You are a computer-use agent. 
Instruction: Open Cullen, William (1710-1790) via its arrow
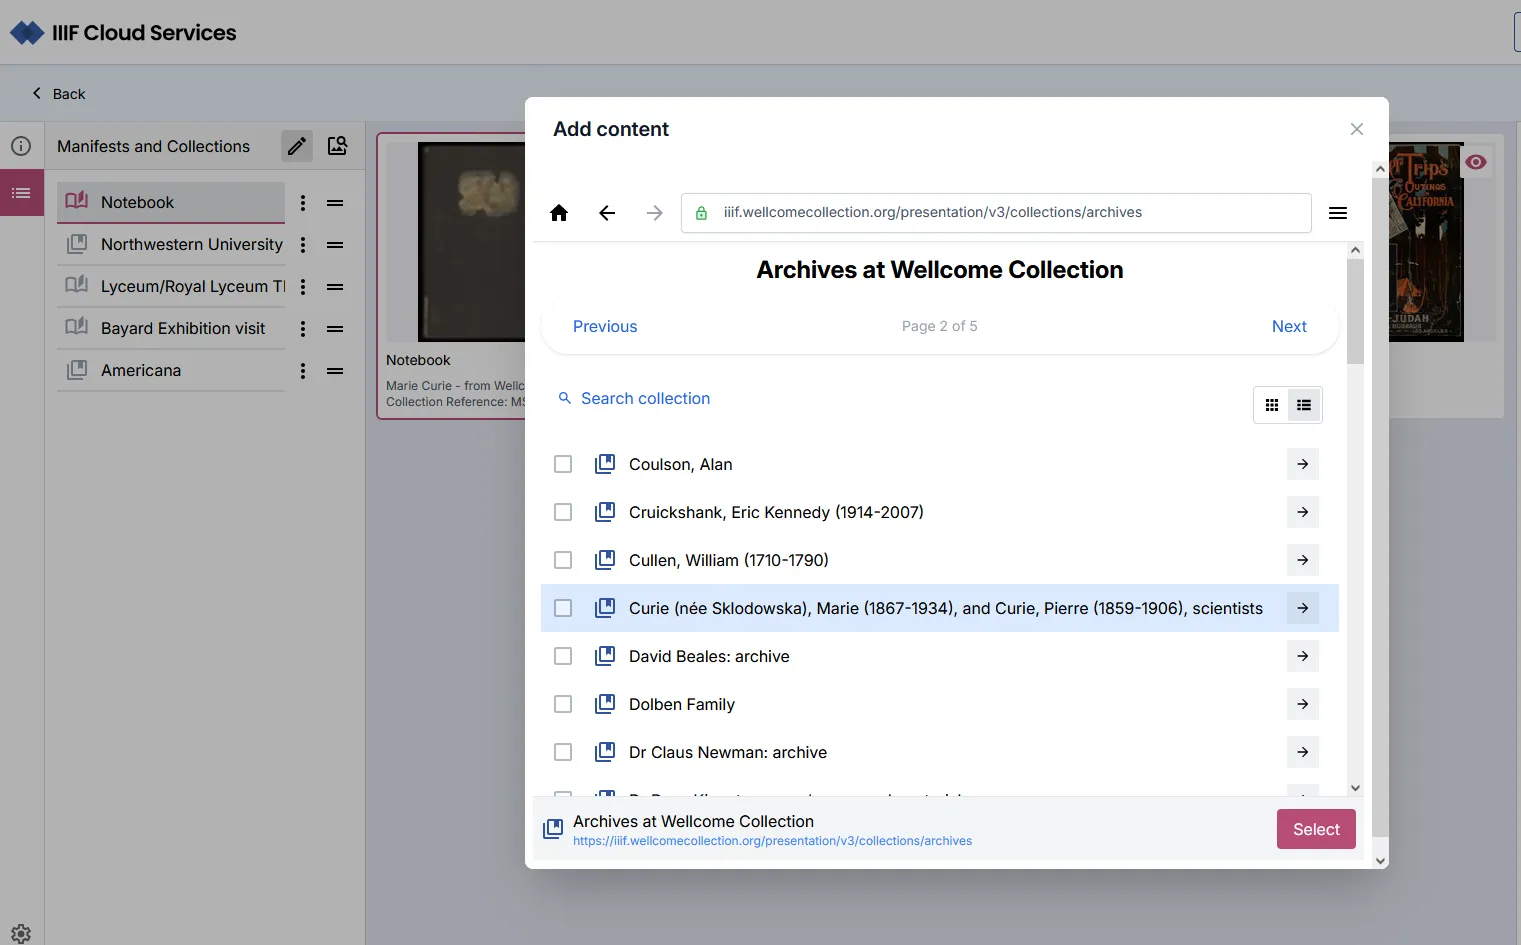tap(1302, 560)
